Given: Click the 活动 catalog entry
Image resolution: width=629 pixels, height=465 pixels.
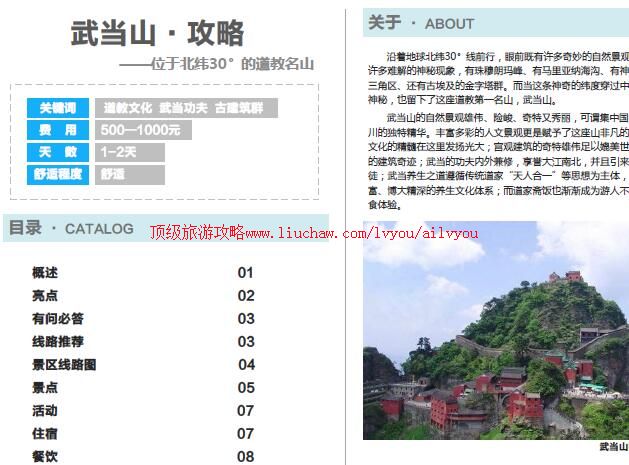Looking at the screenshot, I should point(45,410).
